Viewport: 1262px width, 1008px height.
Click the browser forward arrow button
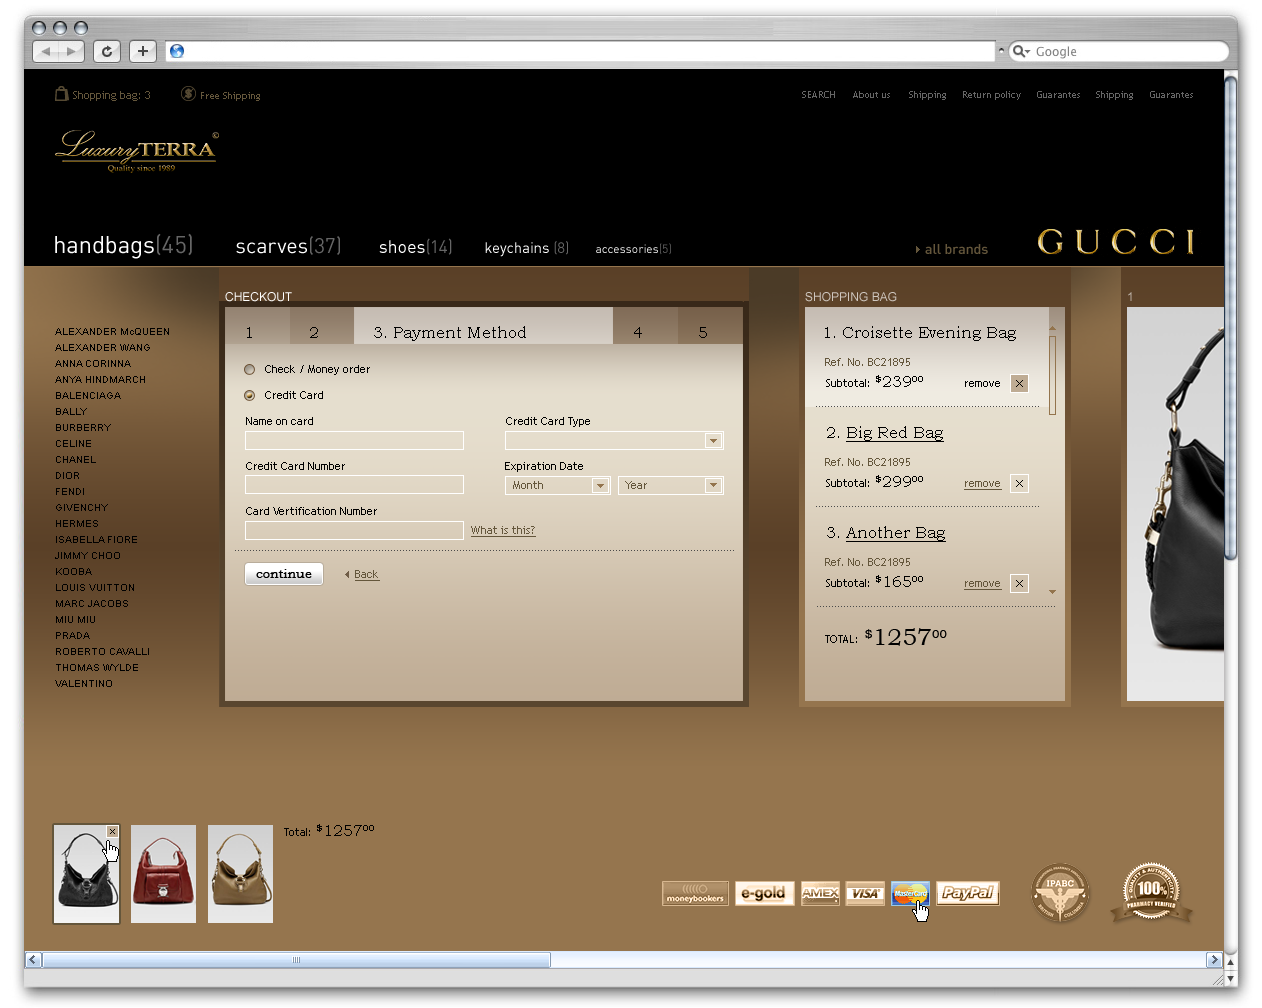coord(72,51)
